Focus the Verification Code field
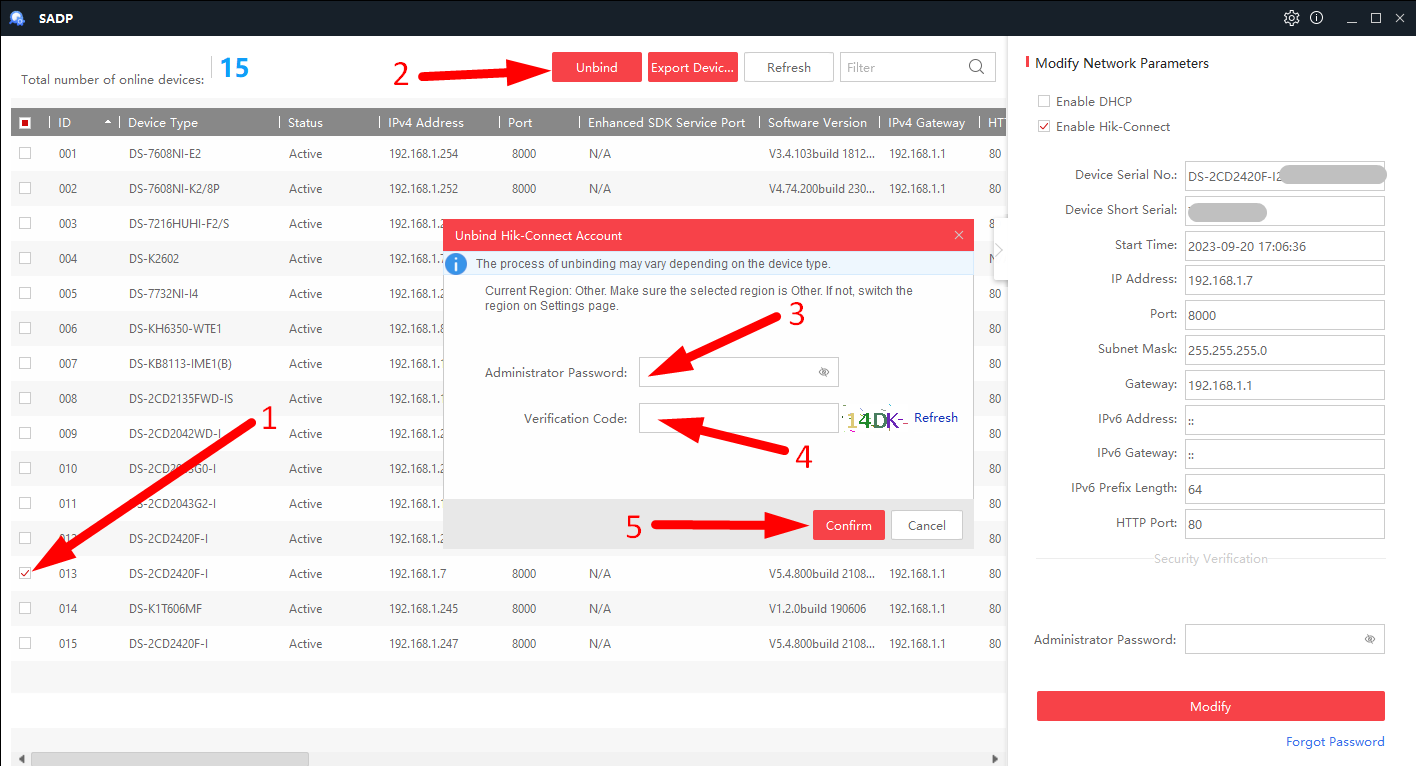Screen dimensions: 1416x766 click(x=739, y=418)
